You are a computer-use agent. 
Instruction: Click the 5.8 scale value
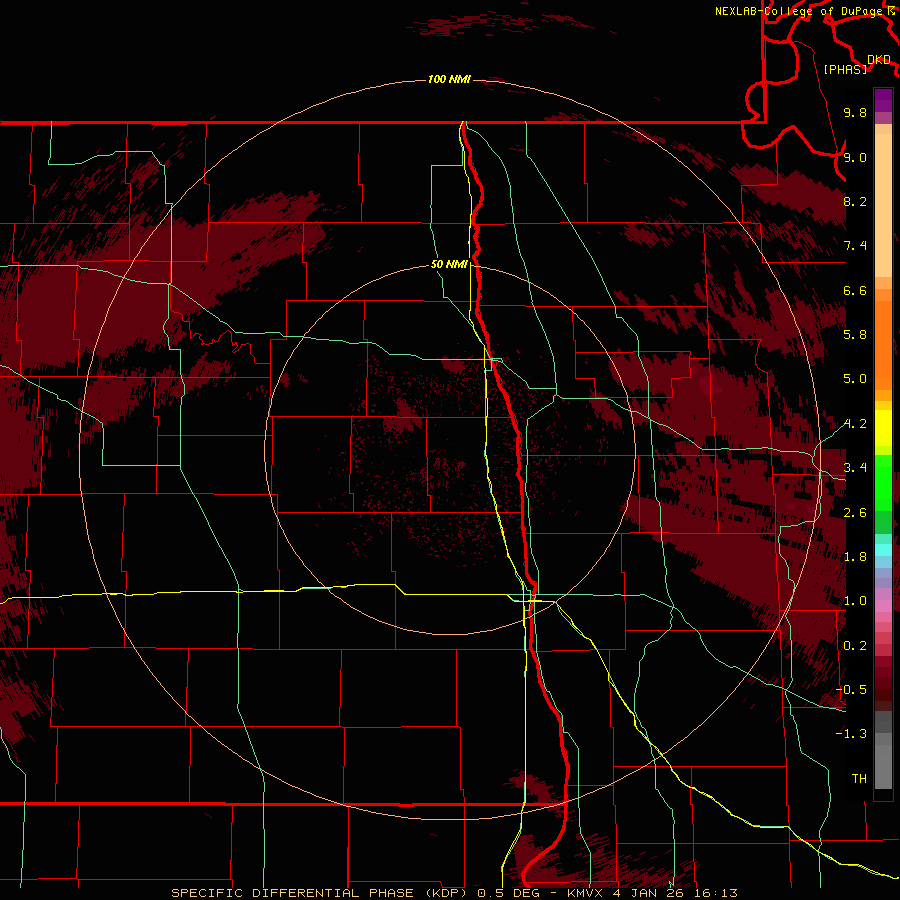tap(855, 335)
